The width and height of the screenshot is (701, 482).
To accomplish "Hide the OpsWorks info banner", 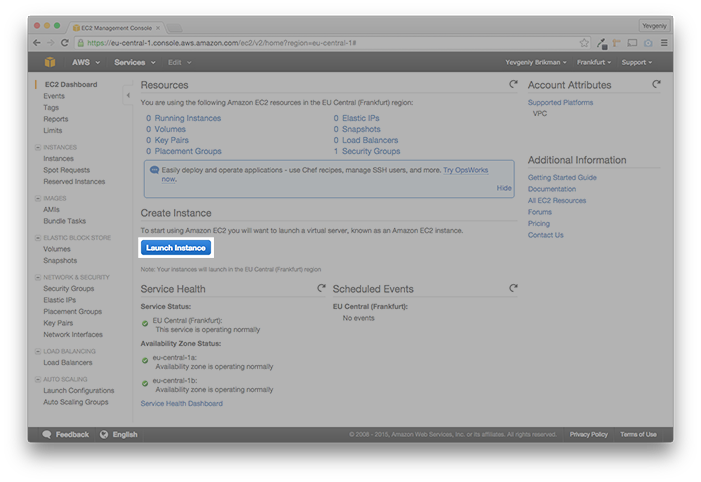I will click(504, 188).
